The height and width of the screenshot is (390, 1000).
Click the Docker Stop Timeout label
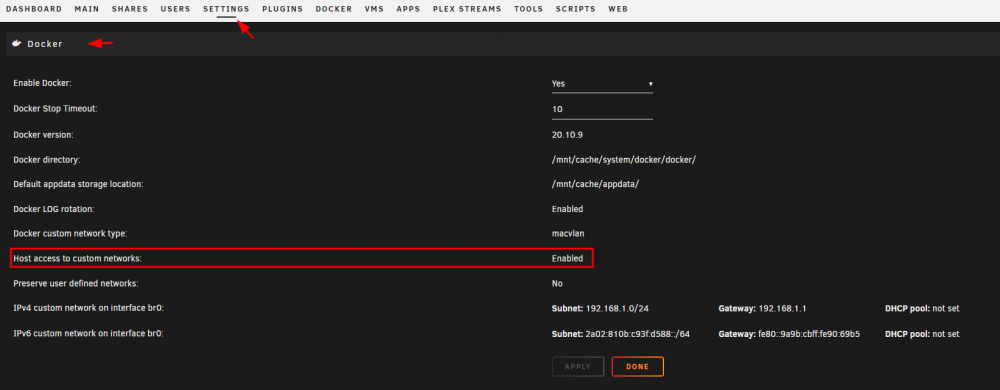55,109
